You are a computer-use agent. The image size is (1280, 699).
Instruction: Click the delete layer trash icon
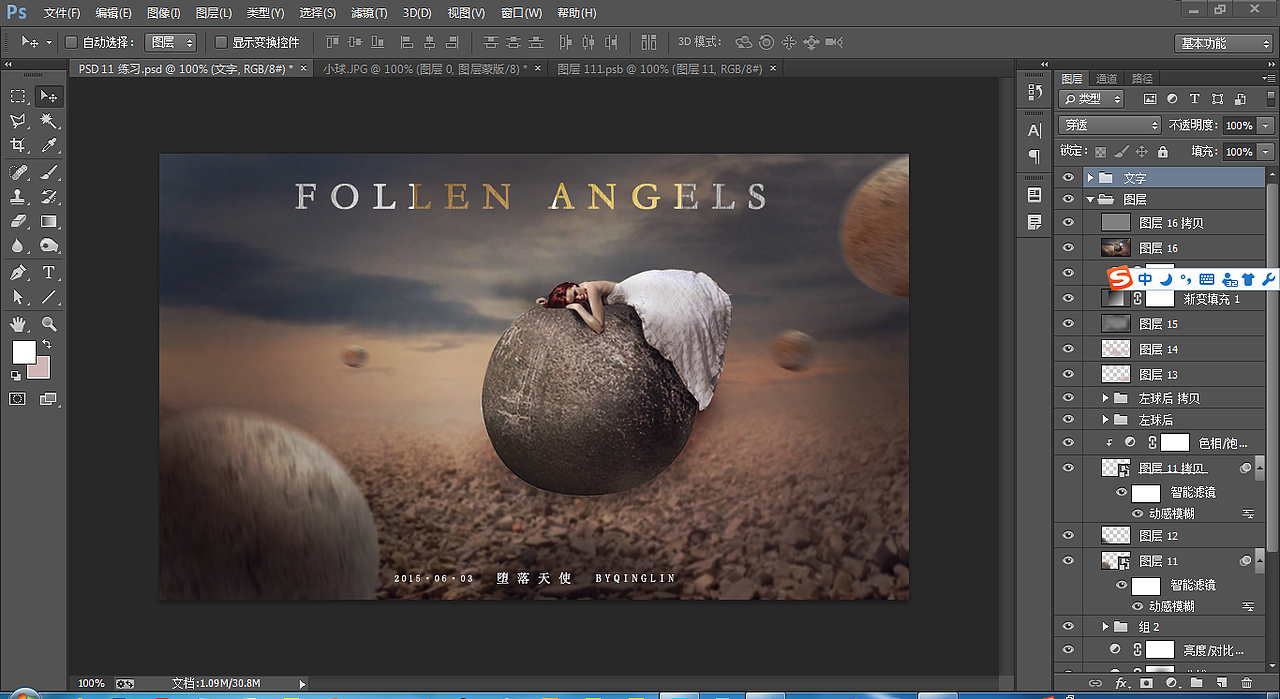pyautogui.click(x=1245, y=683)
